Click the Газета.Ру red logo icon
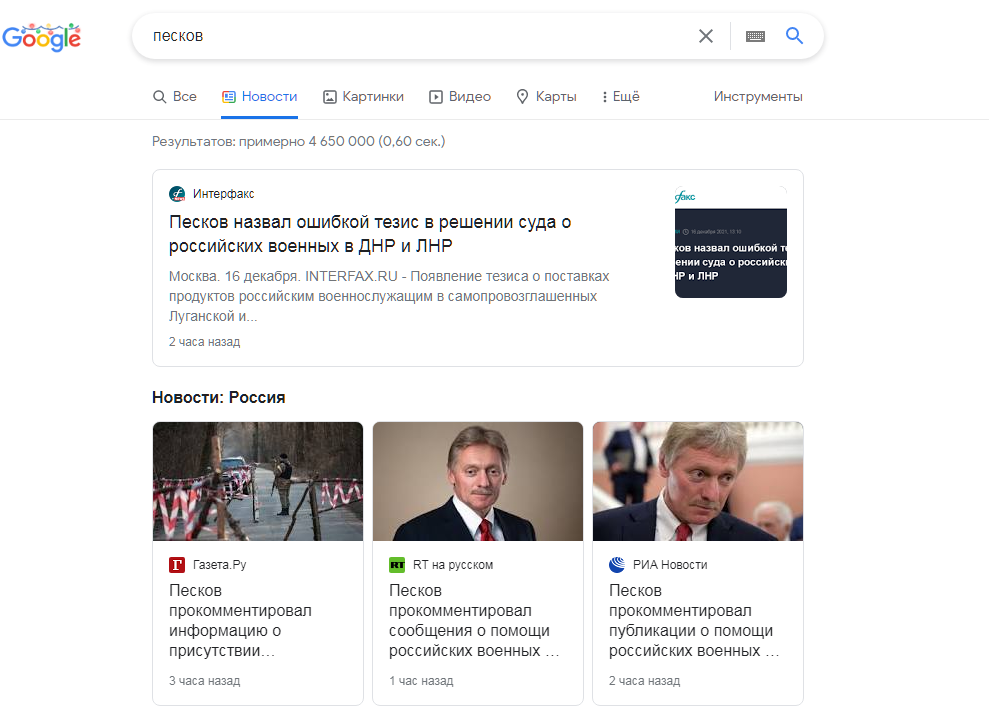 click(x=177, y=565)
